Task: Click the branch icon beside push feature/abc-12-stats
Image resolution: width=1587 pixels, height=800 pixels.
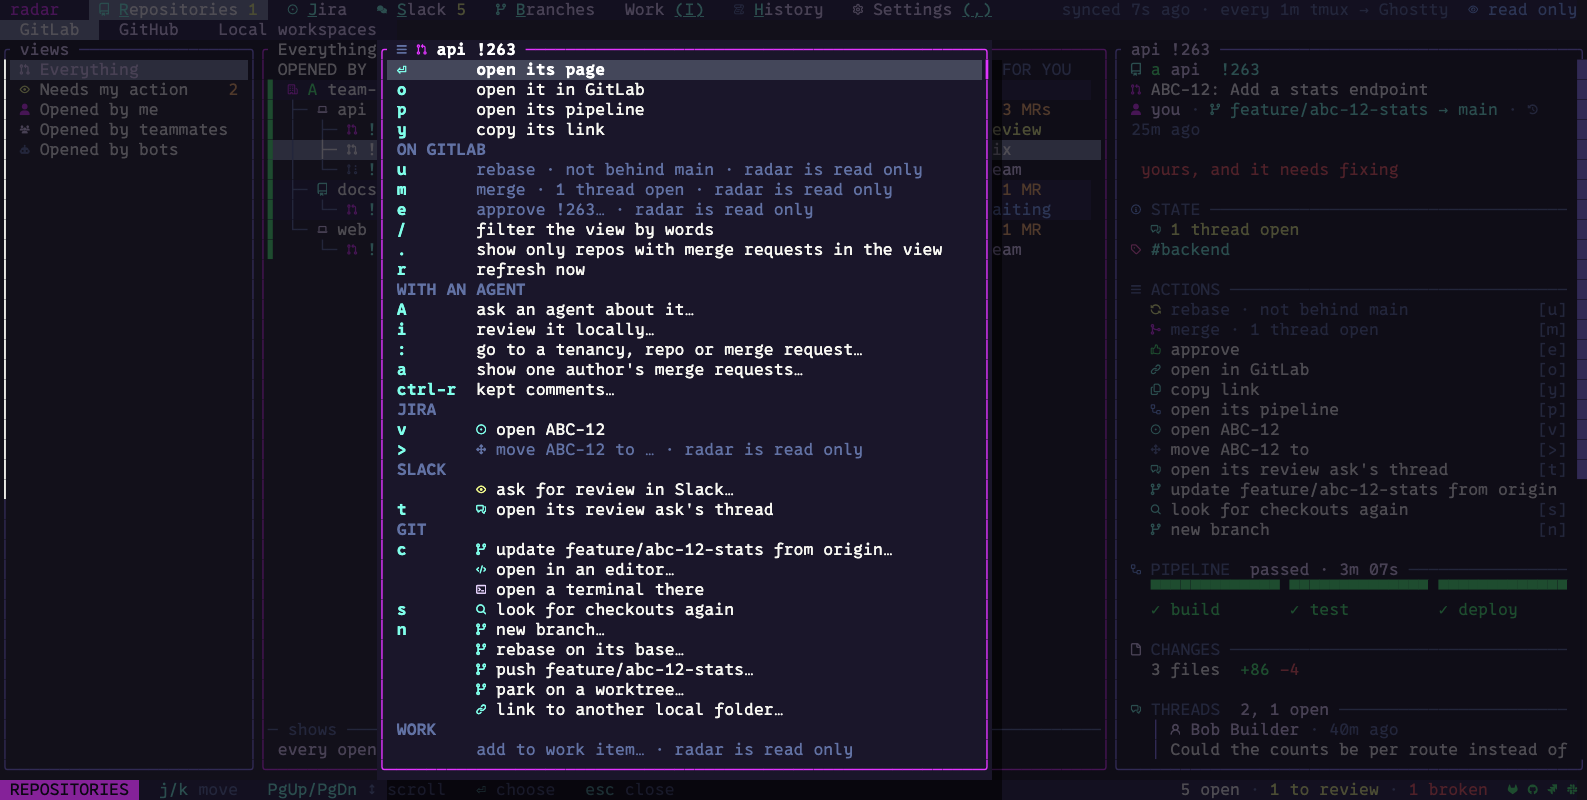Action: pos(481,670)
